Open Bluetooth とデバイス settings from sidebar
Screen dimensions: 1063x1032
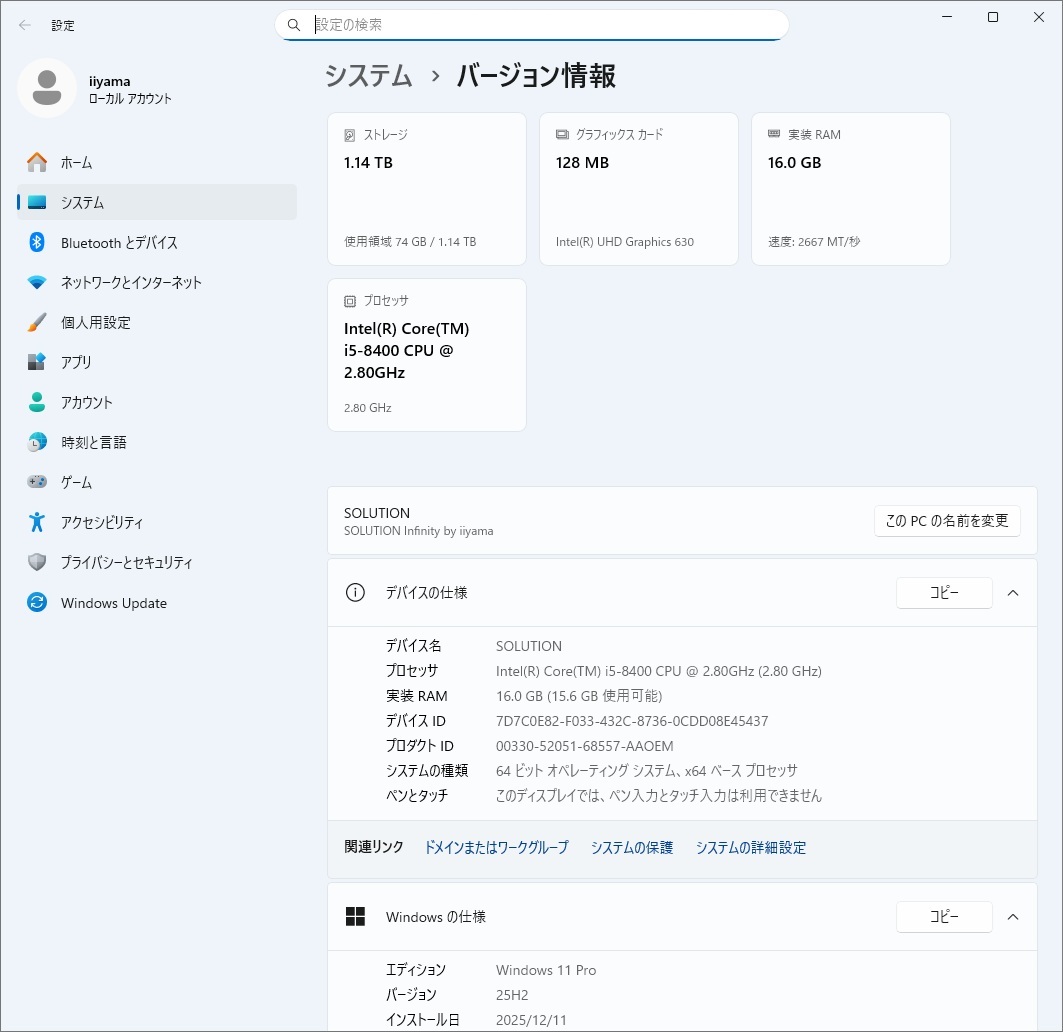pos(120,242)
